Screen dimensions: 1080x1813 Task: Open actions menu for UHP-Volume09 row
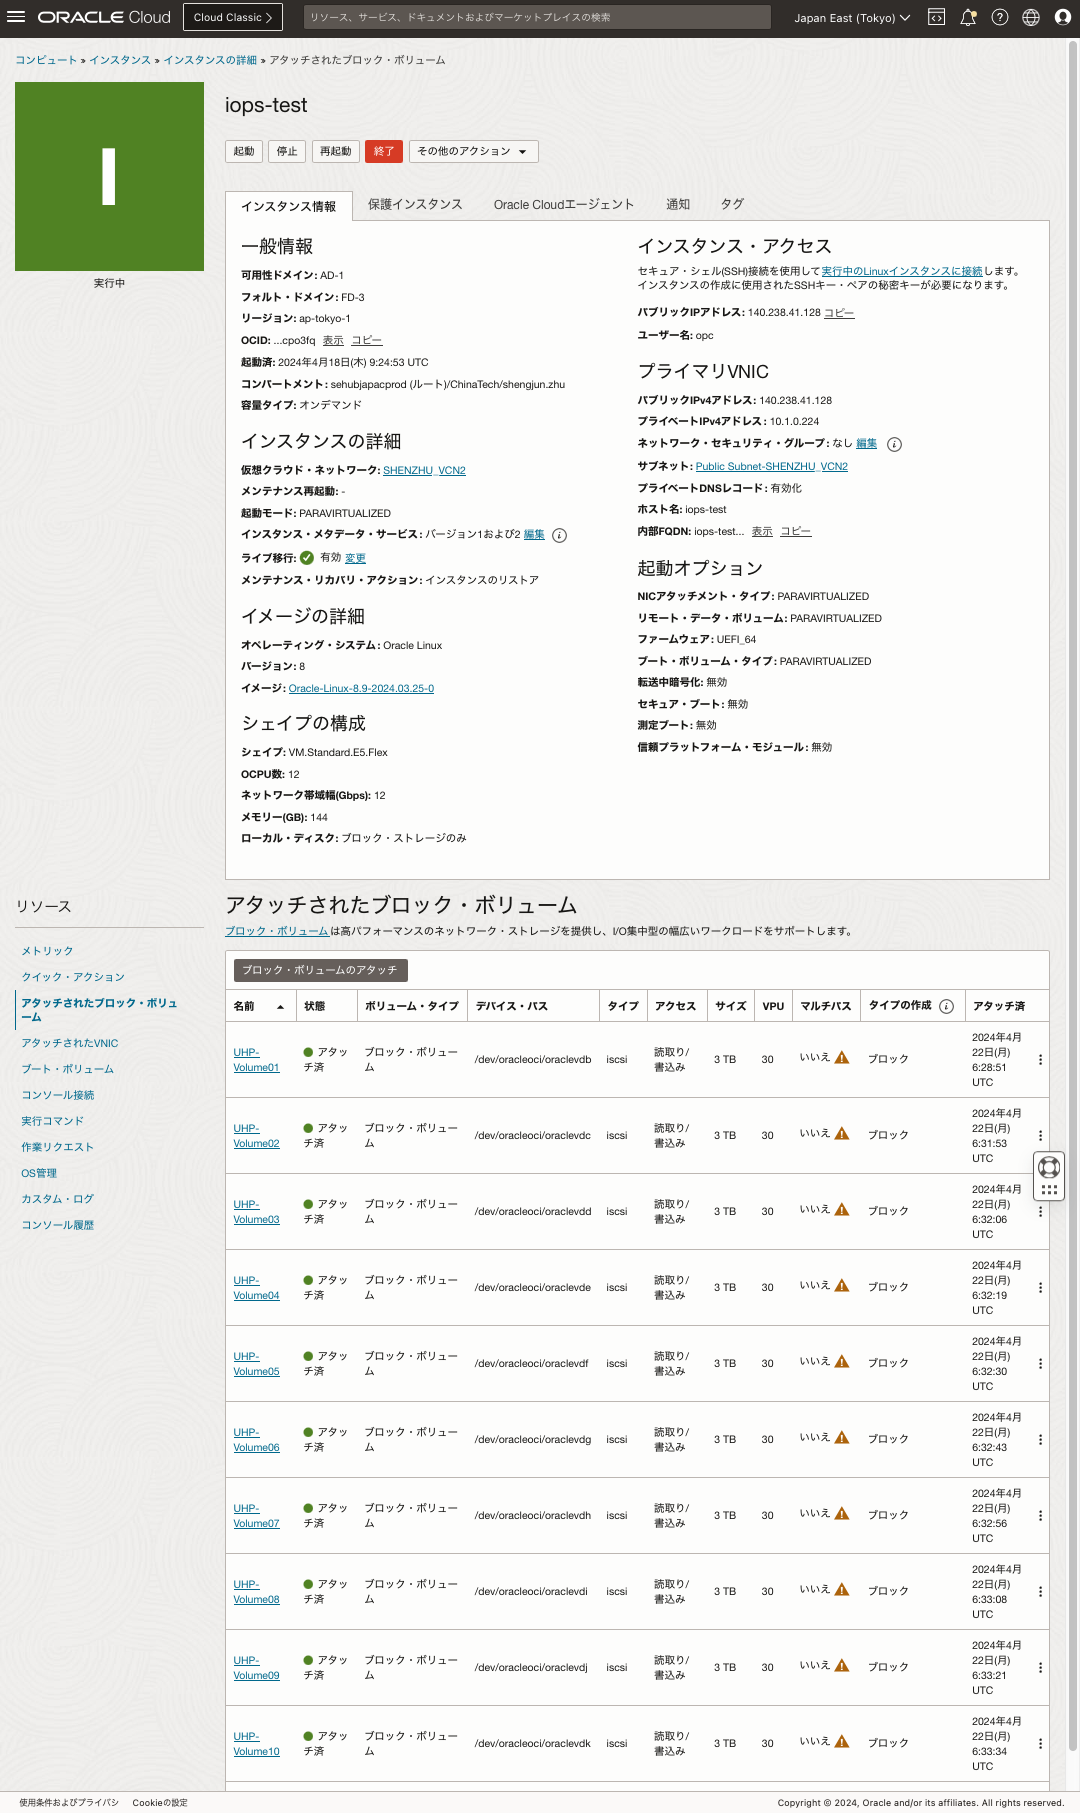click(x=1040, y=1667)
